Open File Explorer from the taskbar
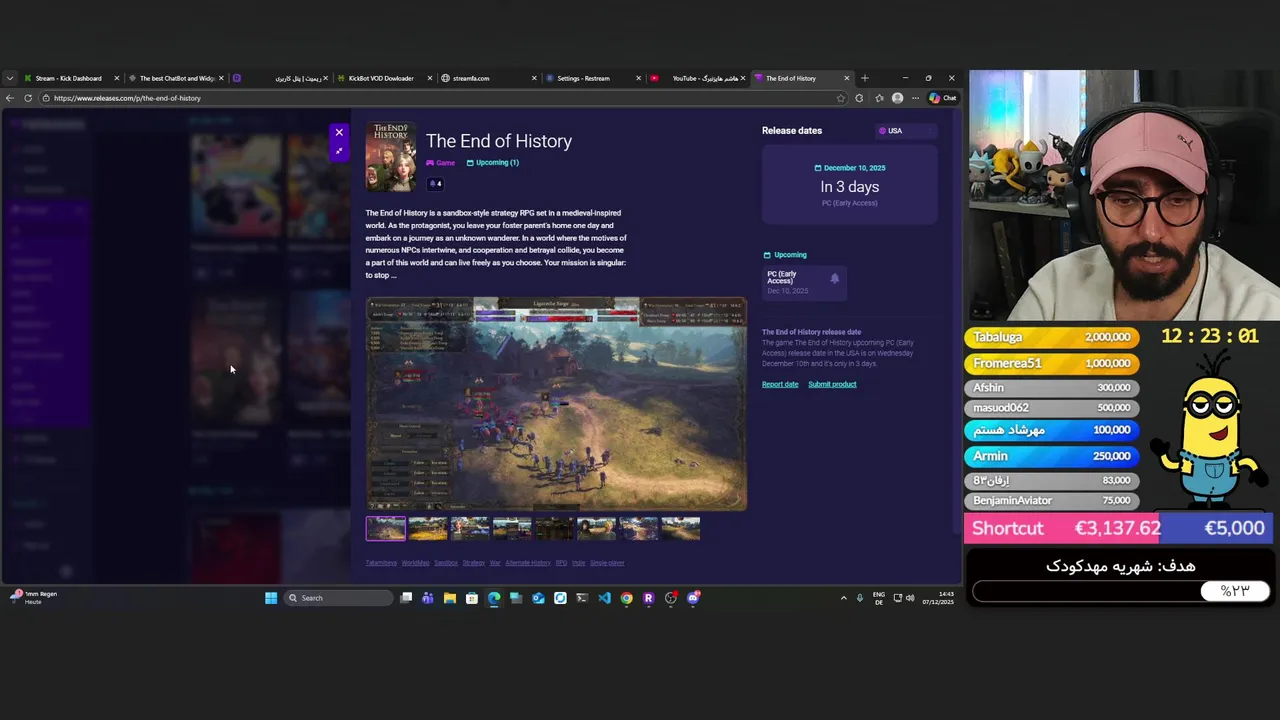Image resolution: width=1280 pixels, height=720 pixels. [450, 598]
